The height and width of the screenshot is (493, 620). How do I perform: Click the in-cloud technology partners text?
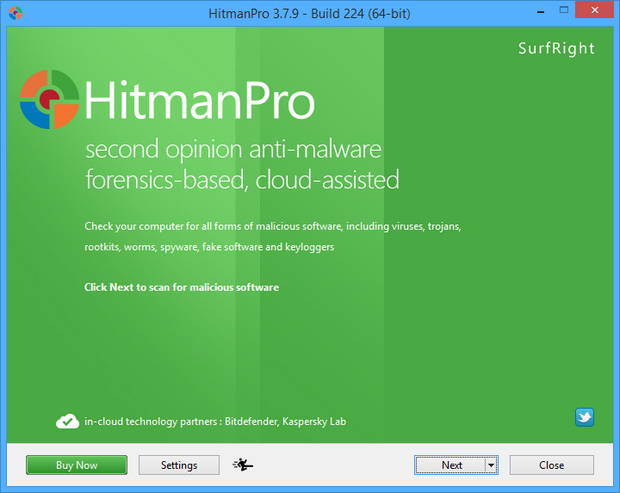coord(215,421)
